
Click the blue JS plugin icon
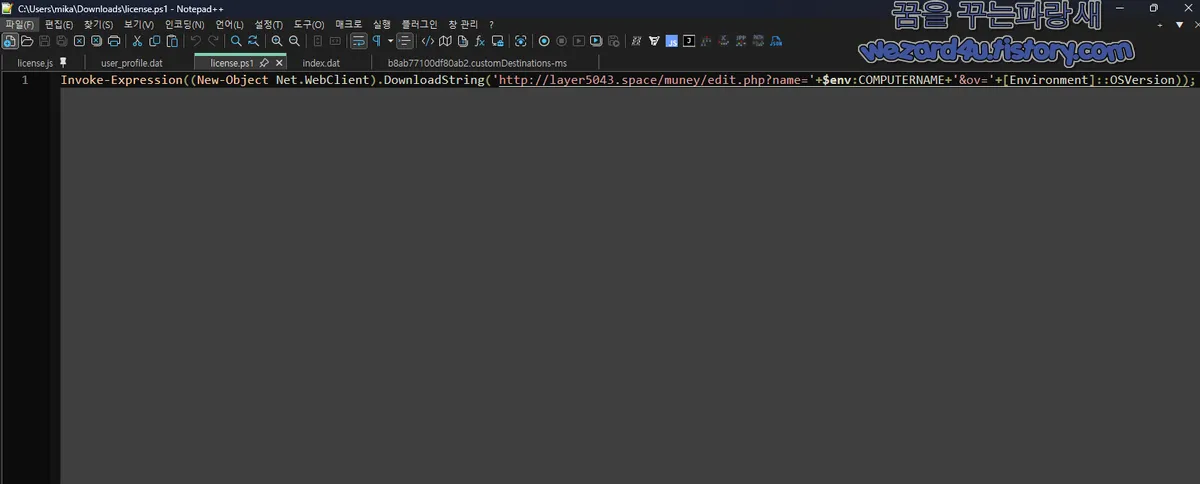[x=672, y=41]
